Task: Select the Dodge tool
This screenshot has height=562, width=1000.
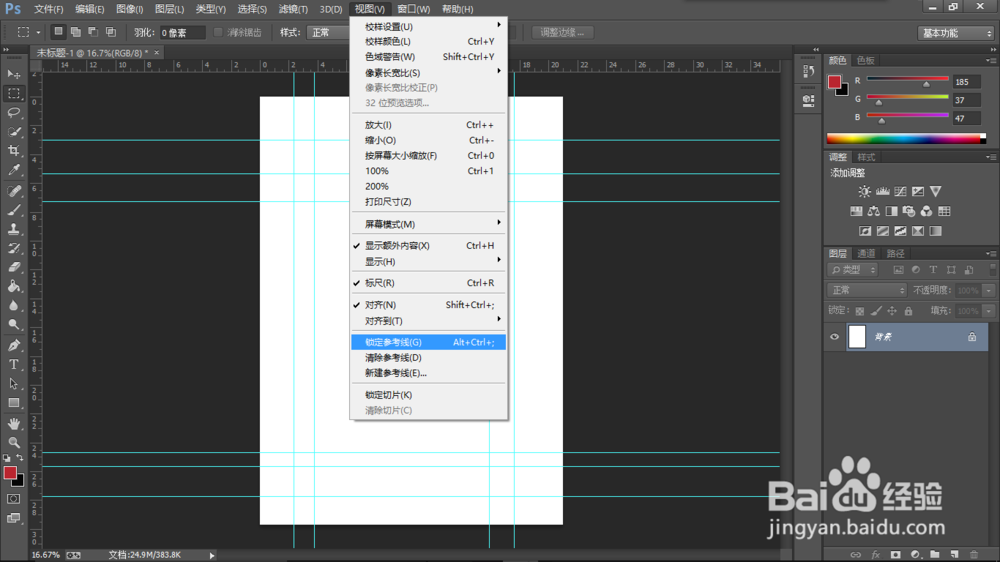Action: 13,325
